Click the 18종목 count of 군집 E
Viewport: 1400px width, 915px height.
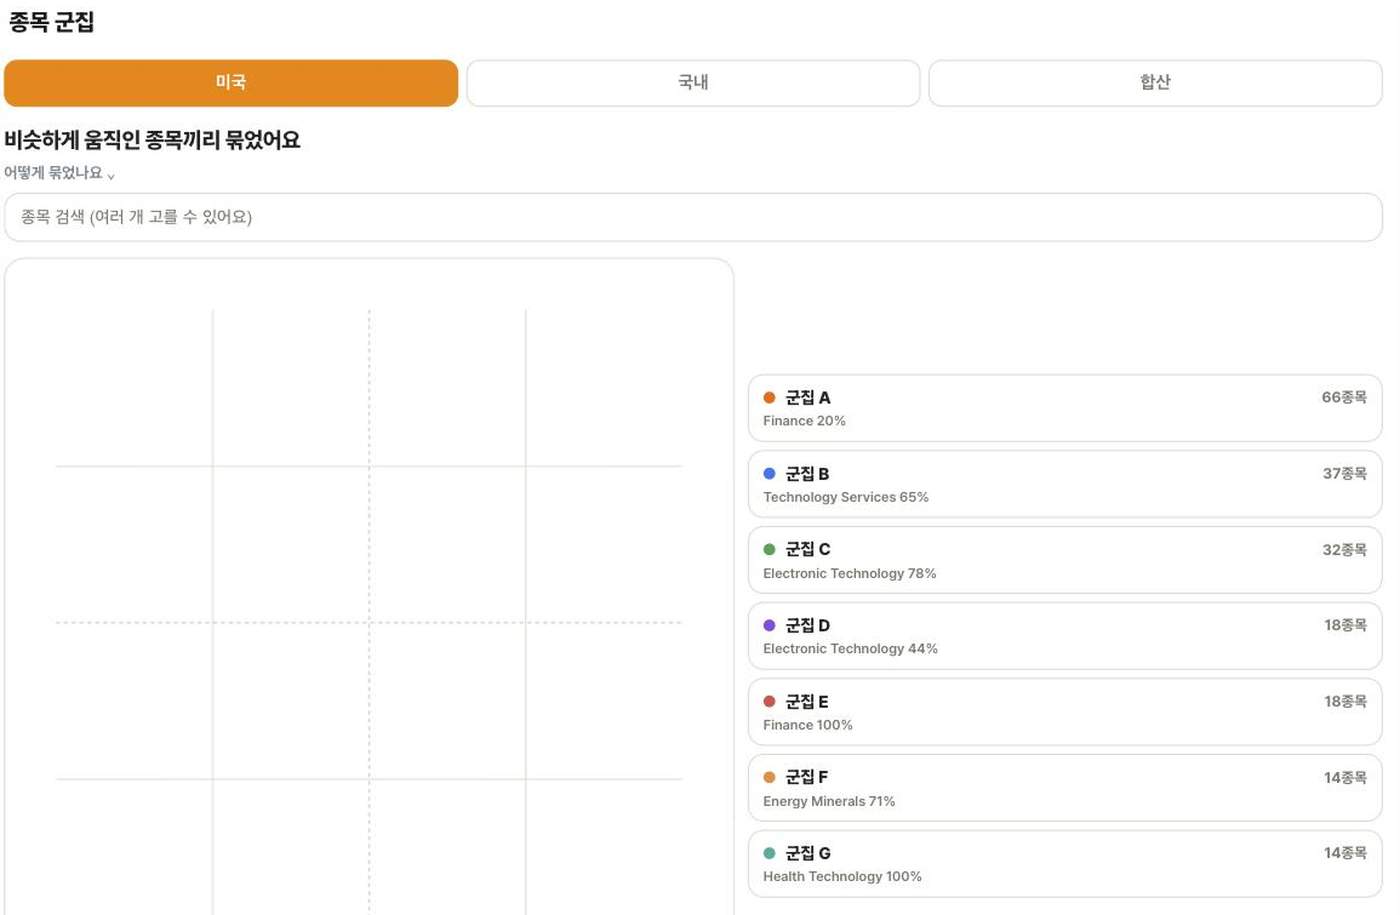tap(1345, 701)
